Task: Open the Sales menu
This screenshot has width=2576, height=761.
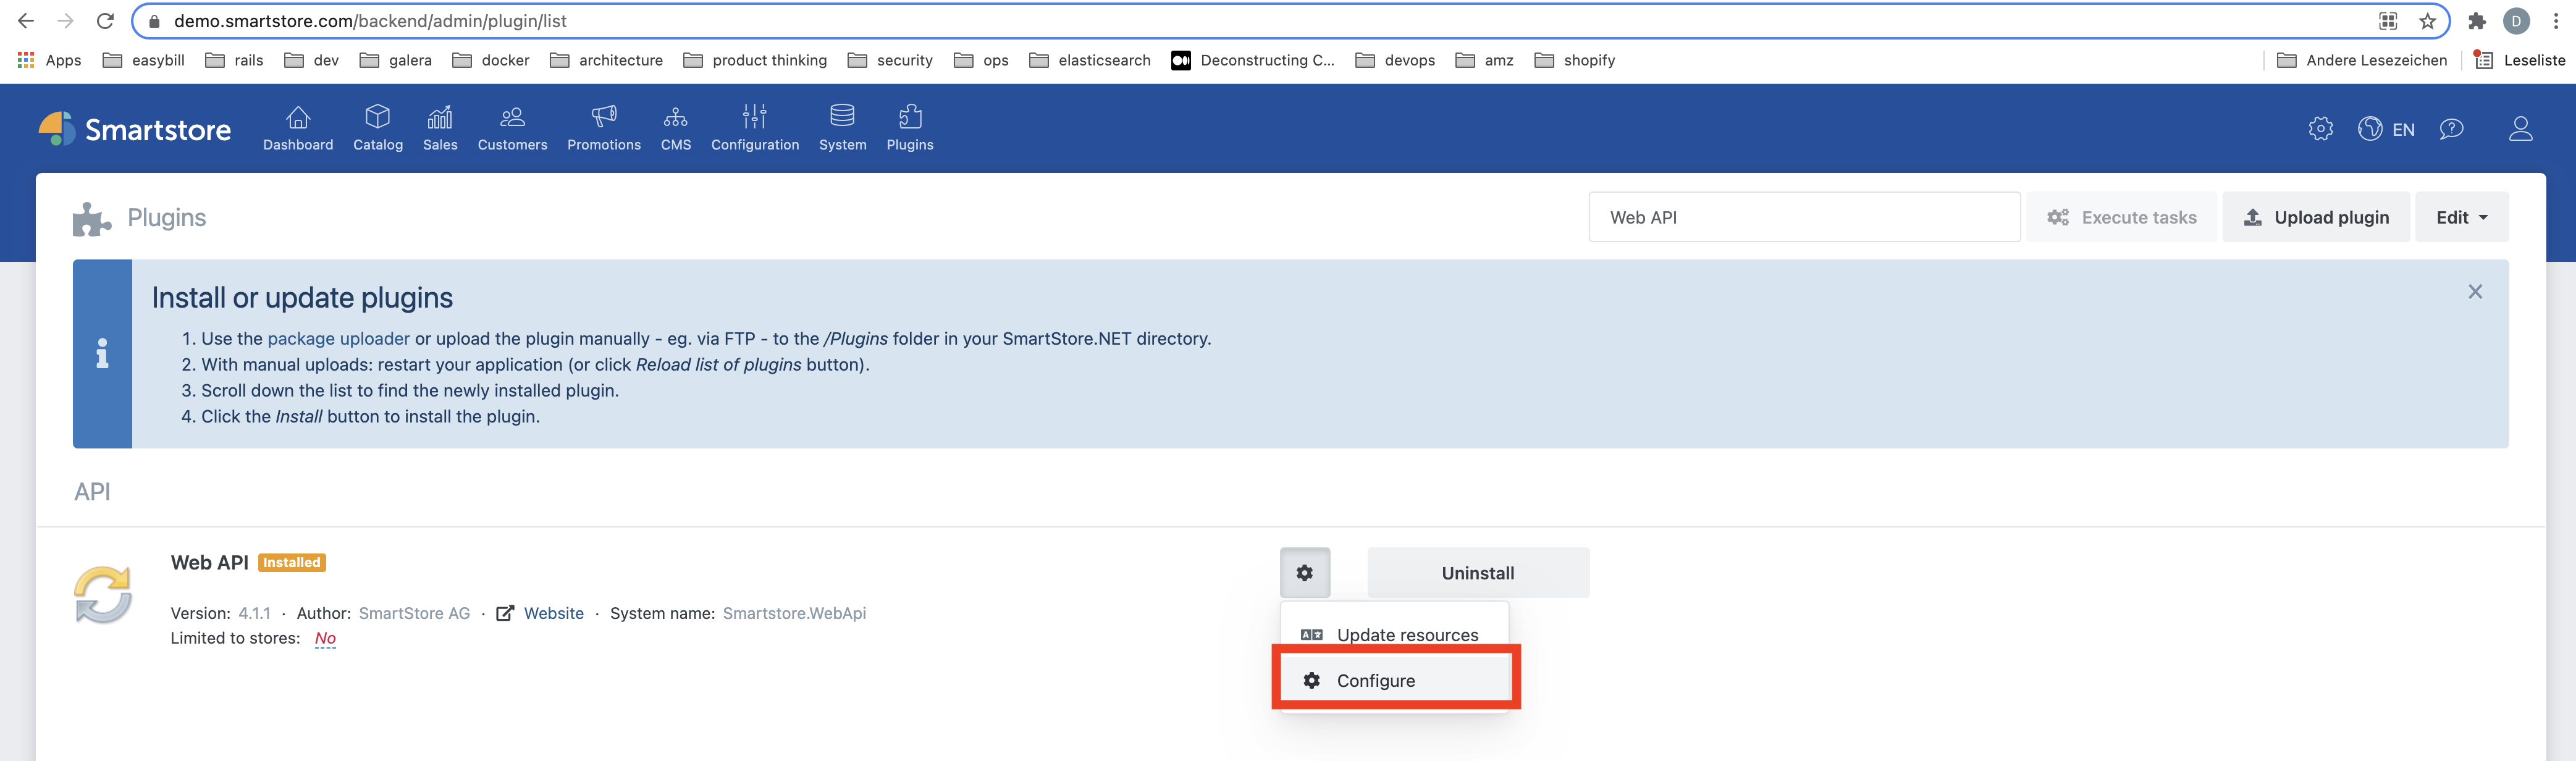Action: point(440,129)
